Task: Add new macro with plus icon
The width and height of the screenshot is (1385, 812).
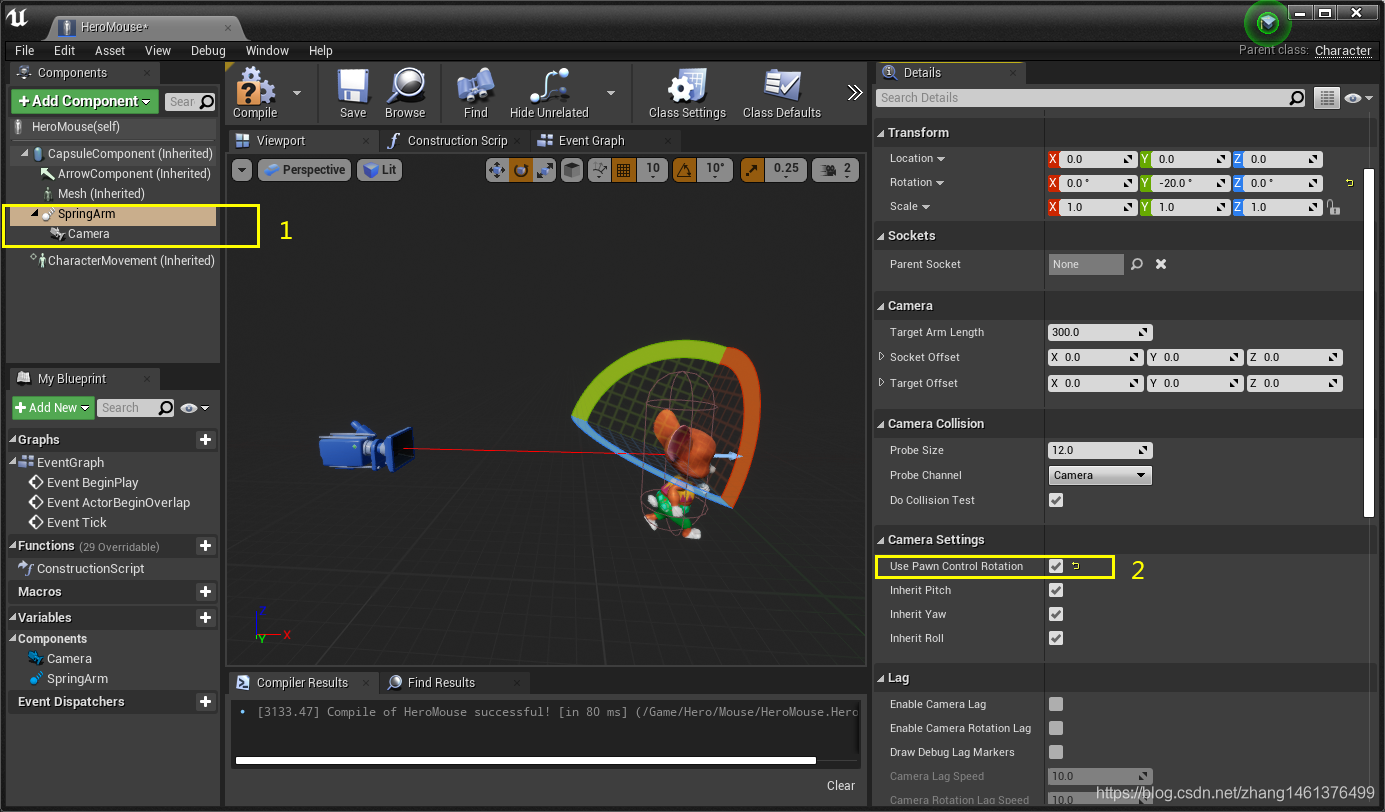Action: [x=205, y=592]
